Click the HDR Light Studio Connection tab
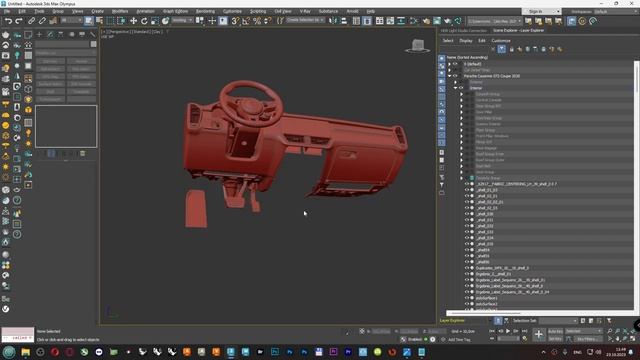The width and height of the screenshot is (640, 360). point(464,31)
